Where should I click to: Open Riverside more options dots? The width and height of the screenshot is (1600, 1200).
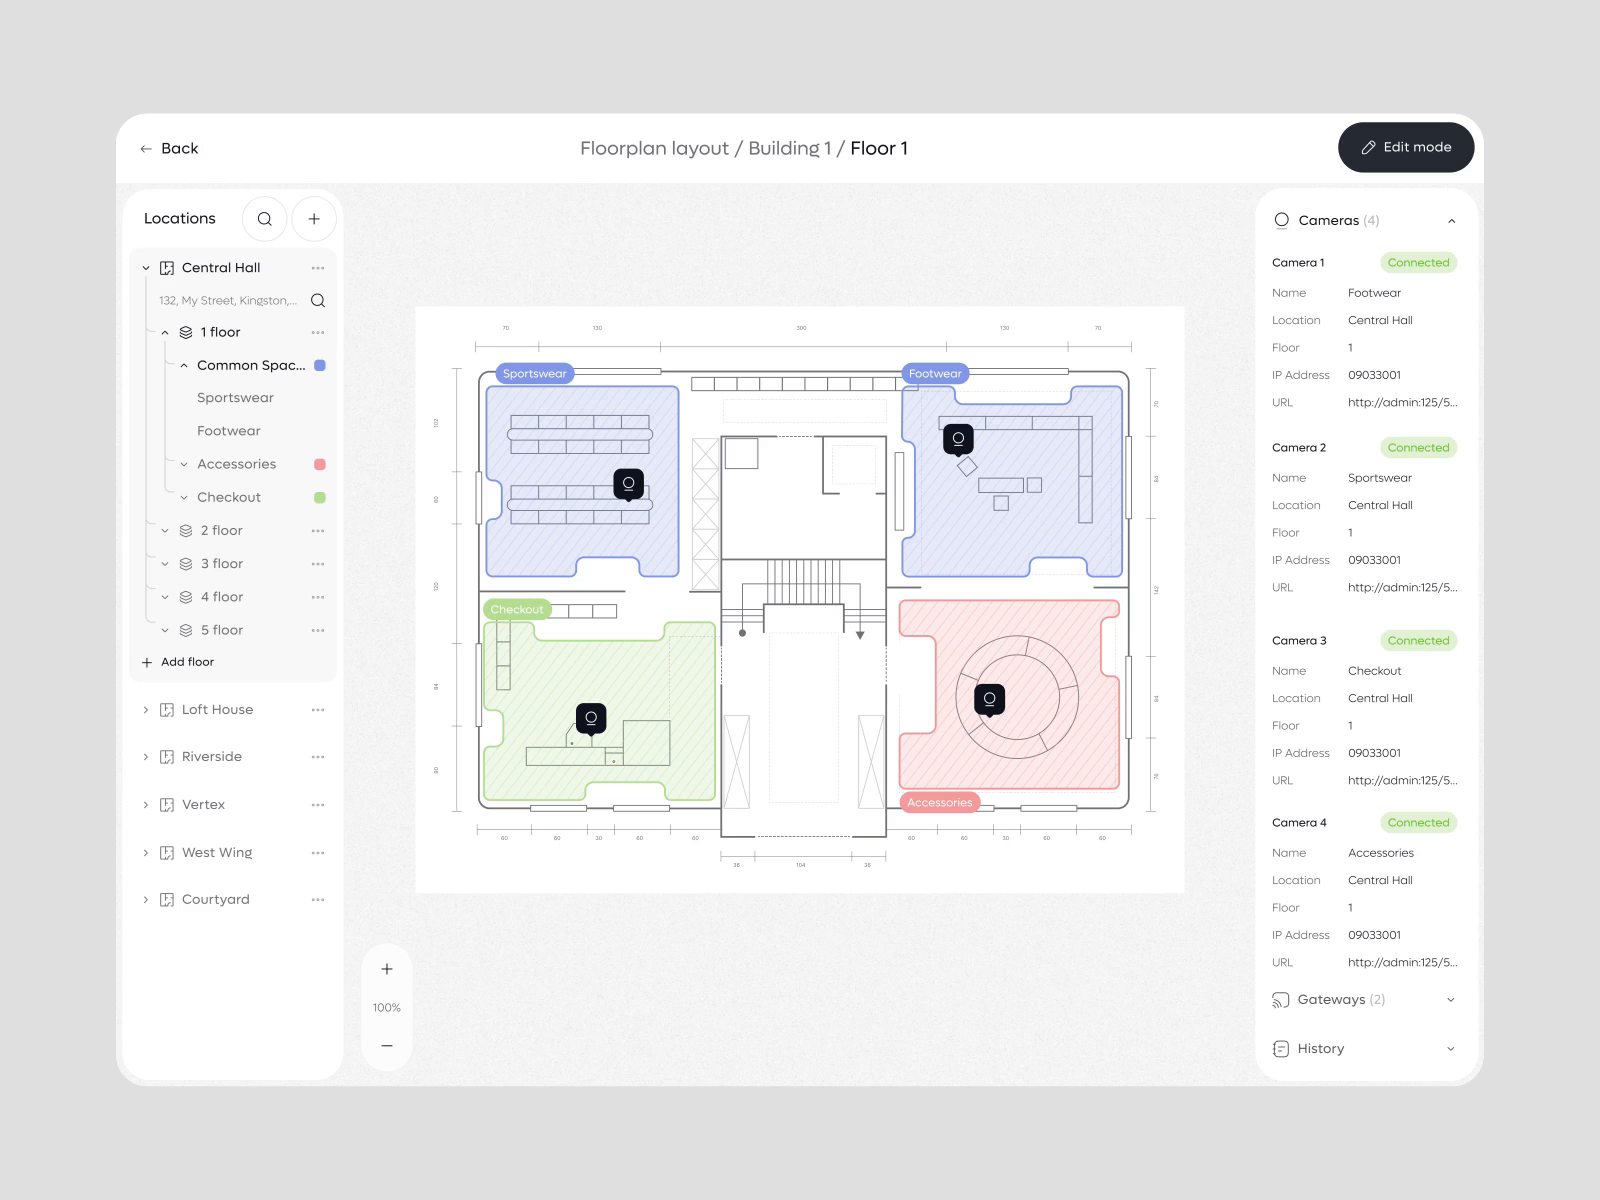click(318, 757)
